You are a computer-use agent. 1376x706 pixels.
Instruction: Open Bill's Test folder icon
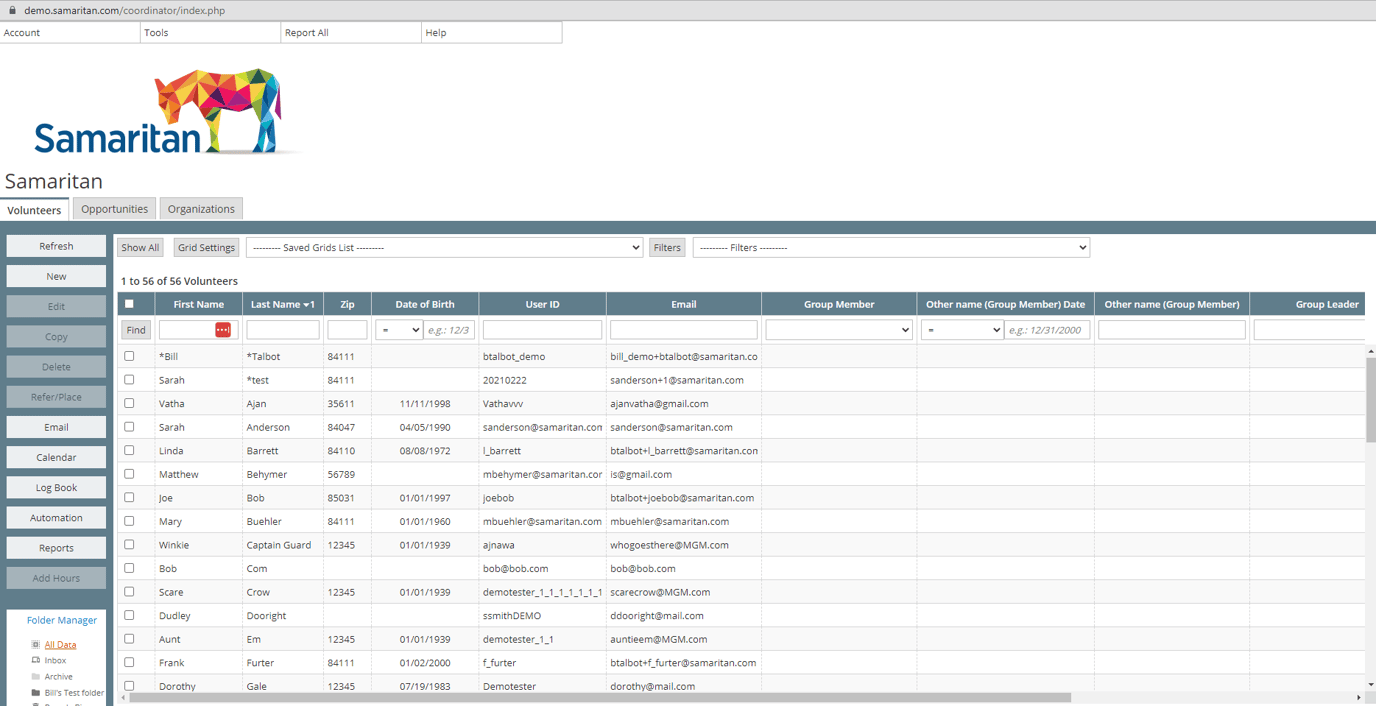pos(36,693)
